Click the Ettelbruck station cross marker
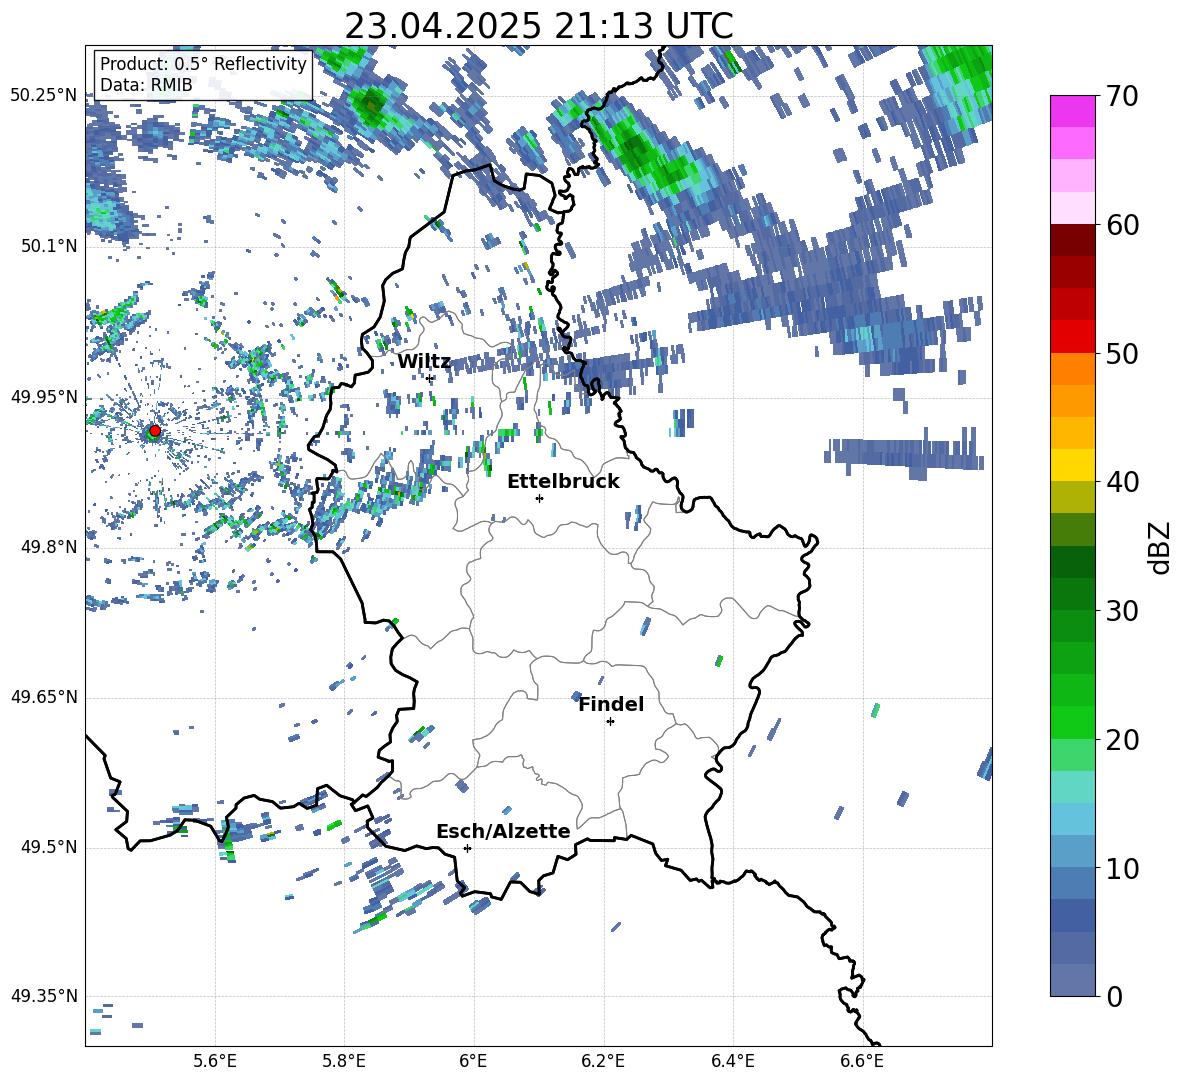The width and height of the screenshot is (1184, 1081). pyautogui.click(x=539, y=498)
